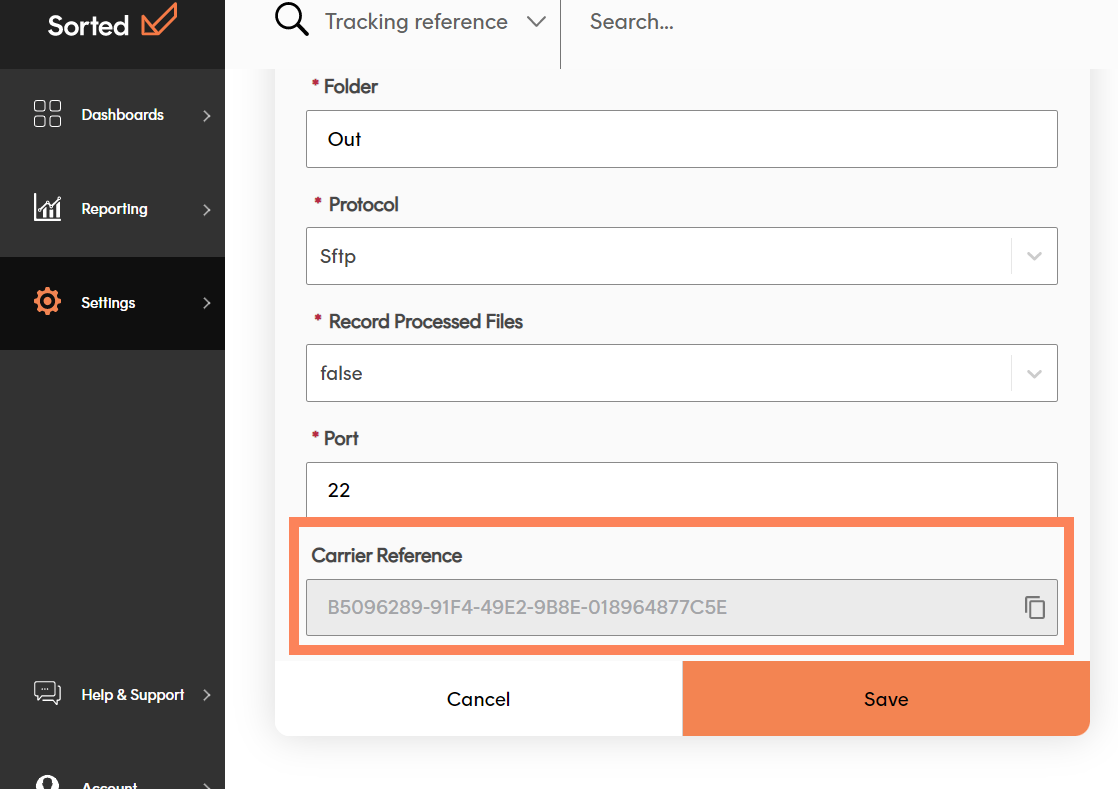Image resolution: width=1118 pixels, height=789 pixels.
Task: Click the search magnifying glass icon
Action: tap(291, 21)
